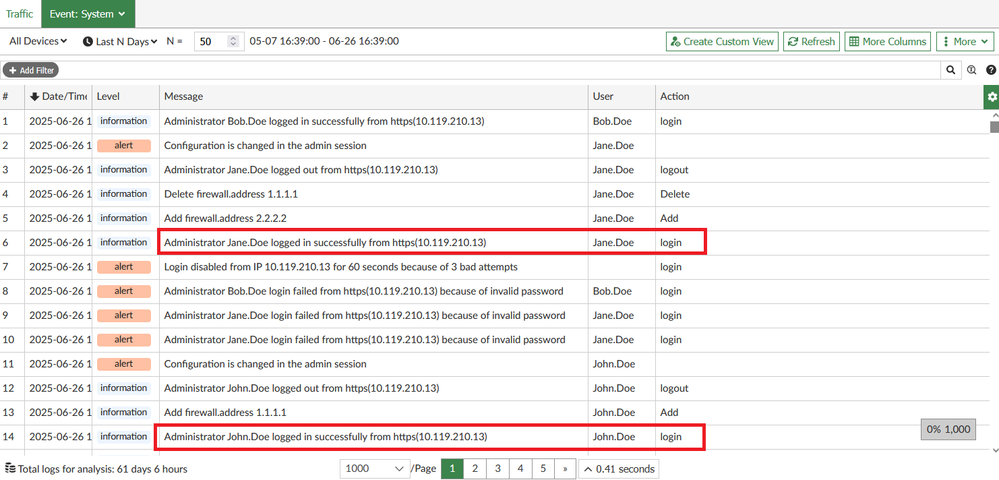Go to page 4
Image resolution: width=999 pixels, height=480 pixels.
coord(520,469)
